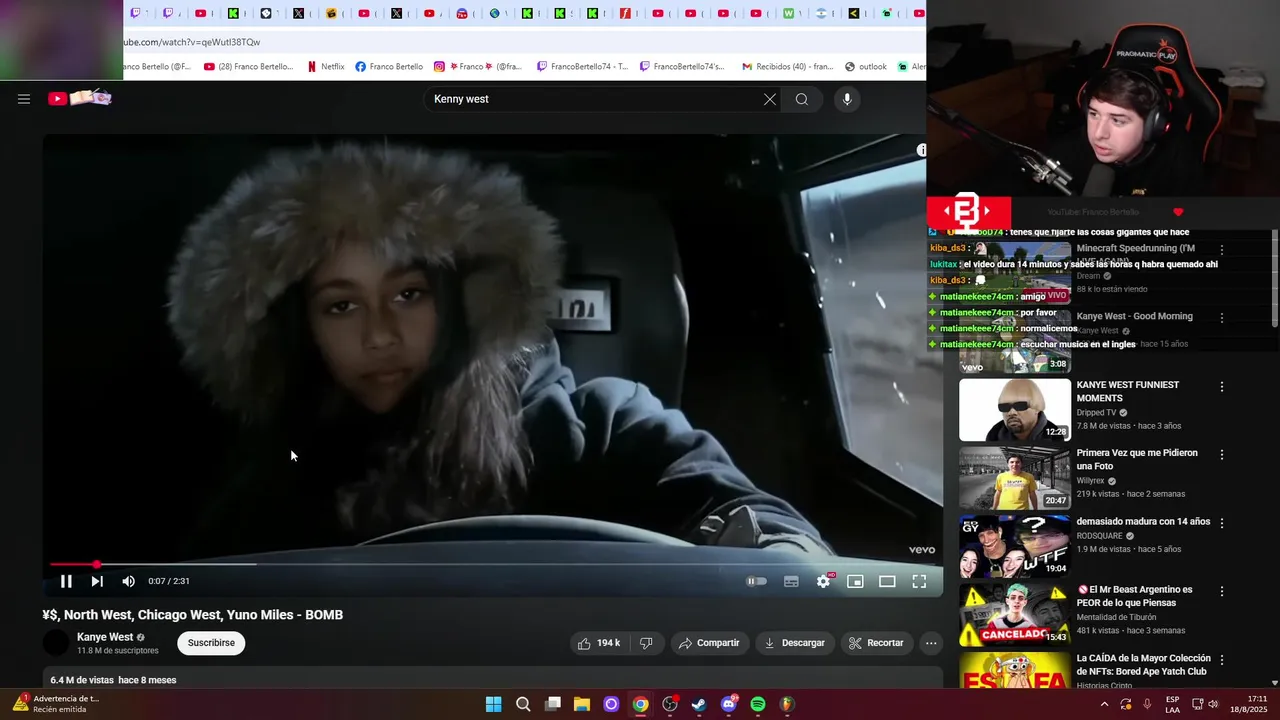The height and width of the screenshot is (720, 1280).
Task: Open options menu for KANYE WEST FUNNIEST MOMENTS
Action: coord(1221,386)
